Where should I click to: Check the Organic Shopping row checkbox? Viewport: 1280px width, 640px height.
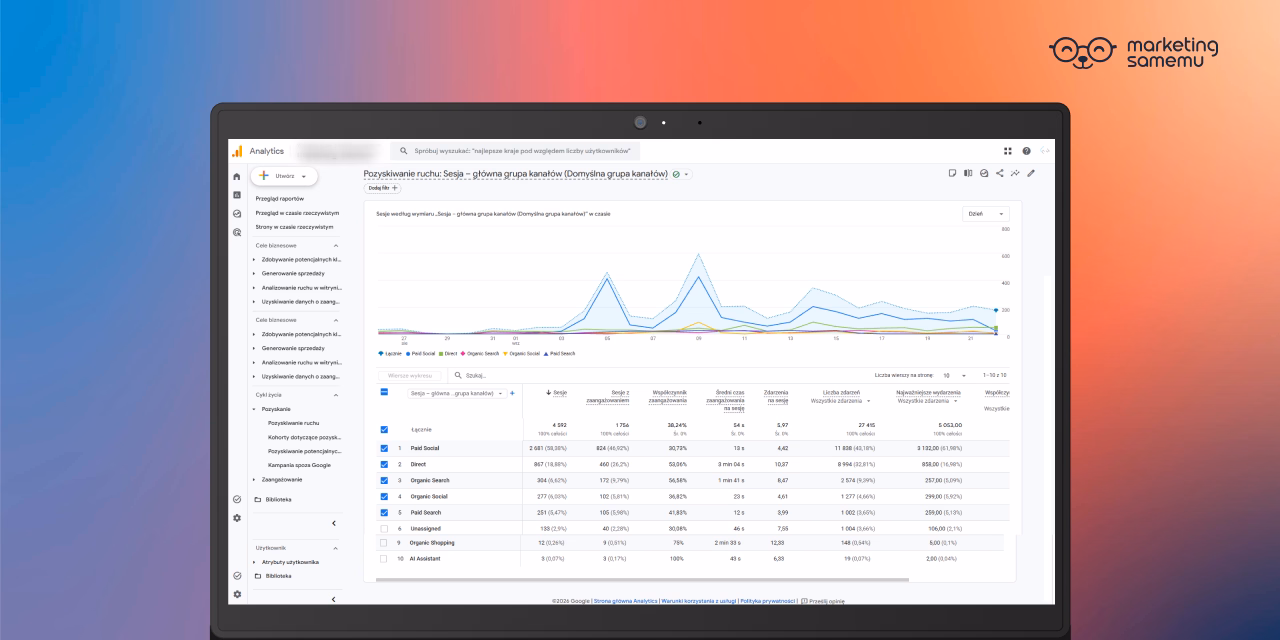tap(384, 543)
